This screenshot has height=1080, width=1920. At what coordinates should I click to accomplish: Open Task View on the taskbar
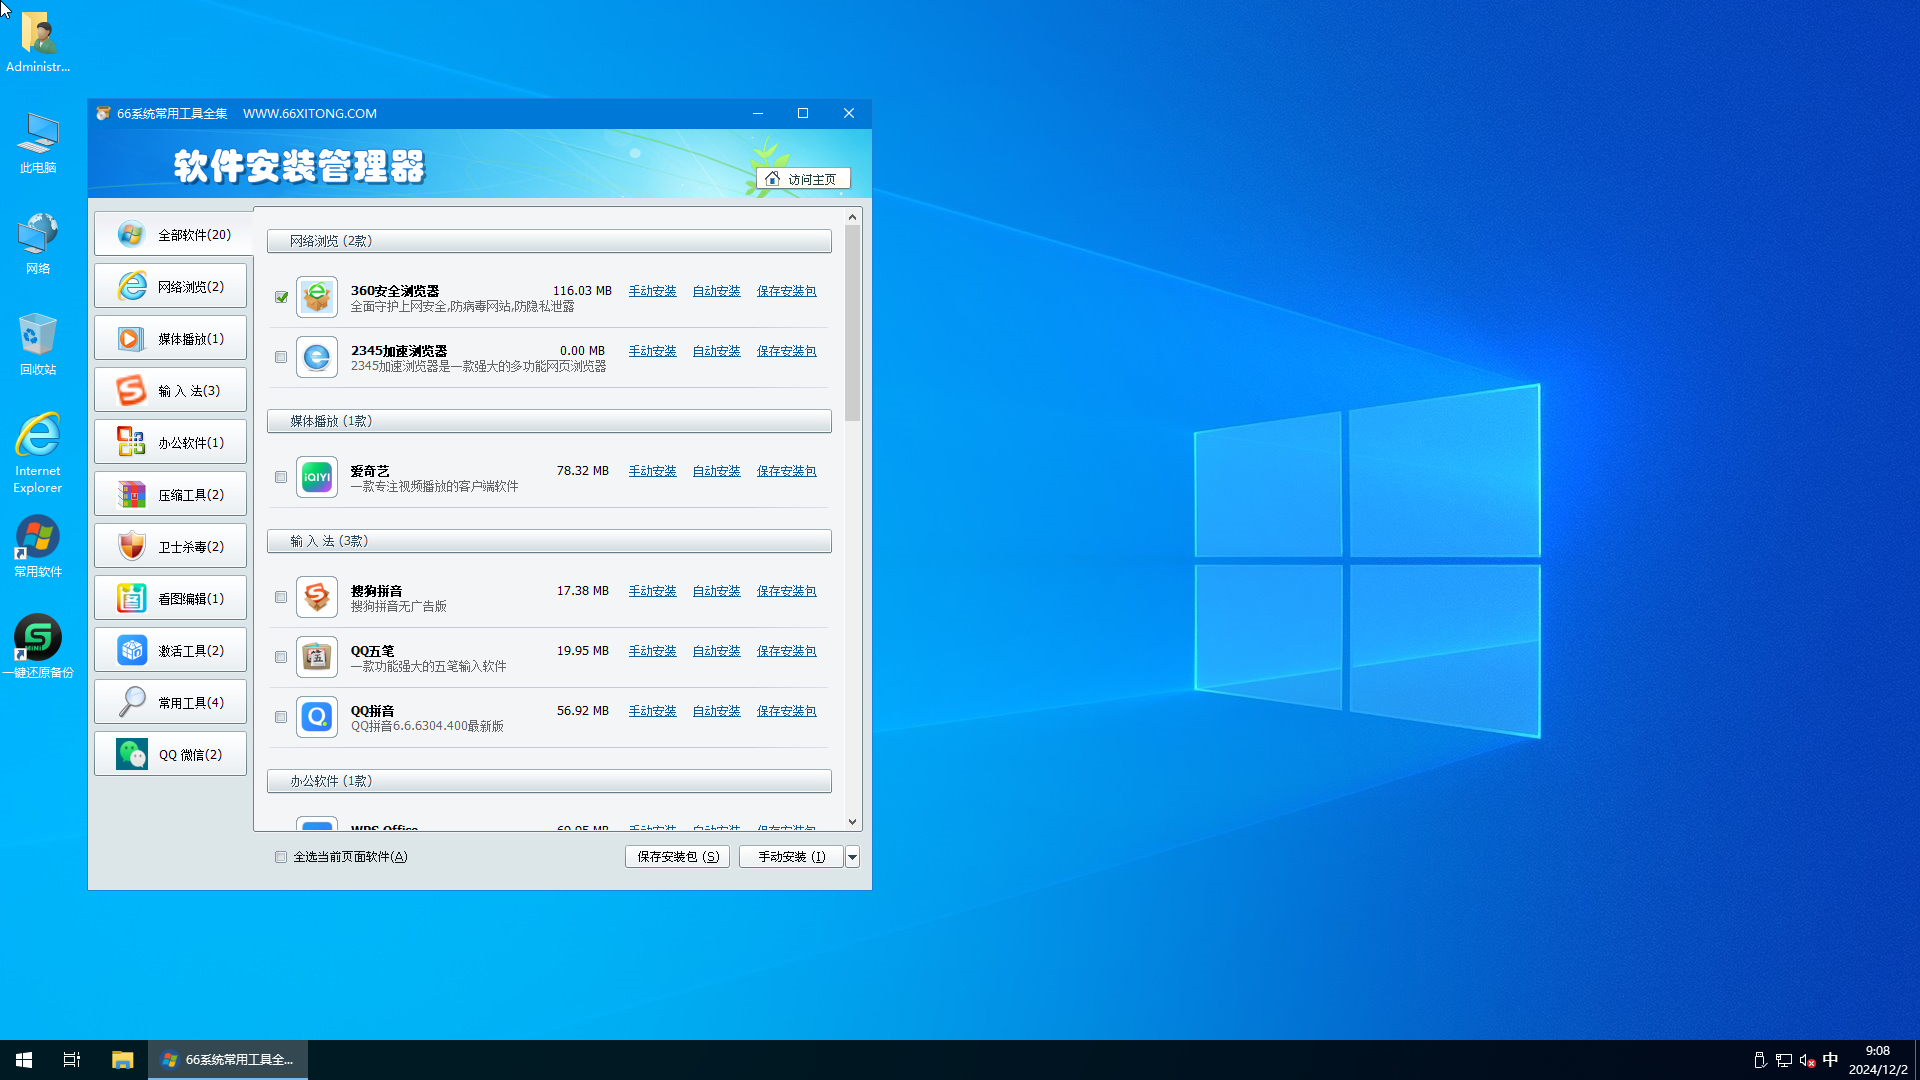(x=72, y=1060)
